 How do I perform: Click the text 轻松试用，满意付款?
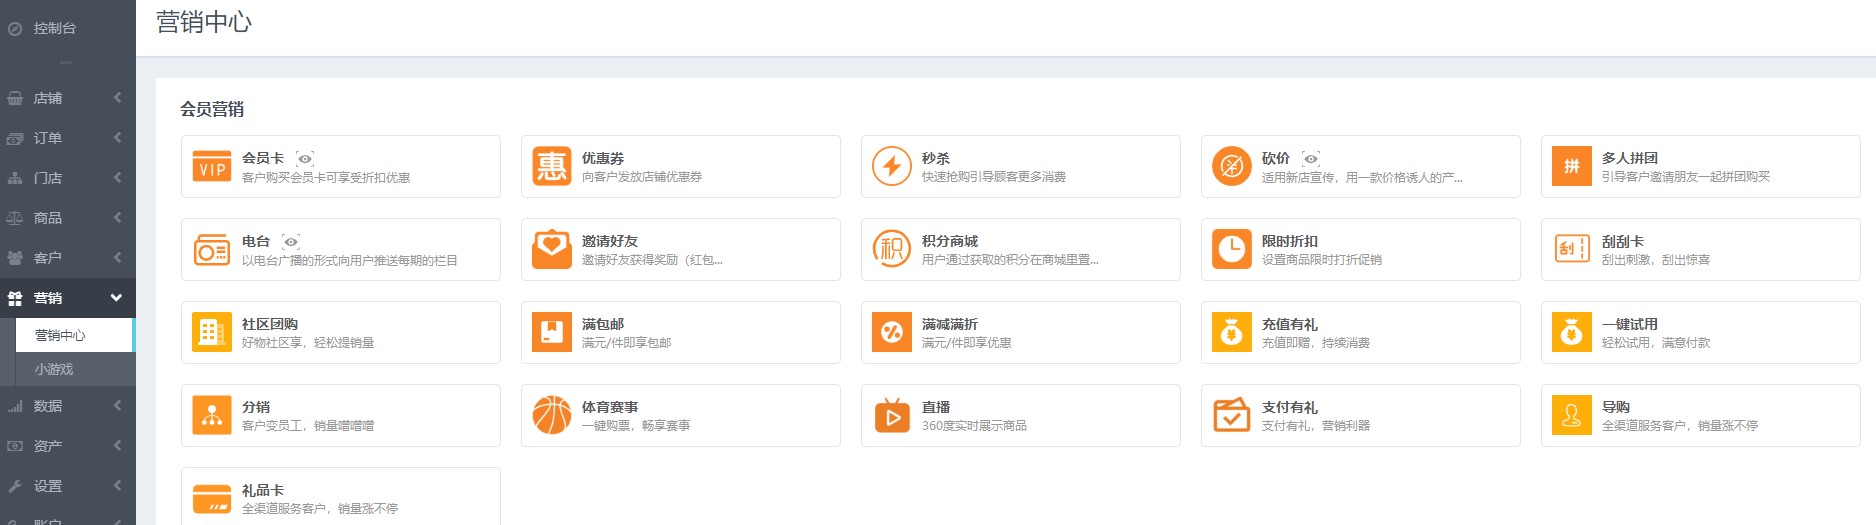point(1656,342)
